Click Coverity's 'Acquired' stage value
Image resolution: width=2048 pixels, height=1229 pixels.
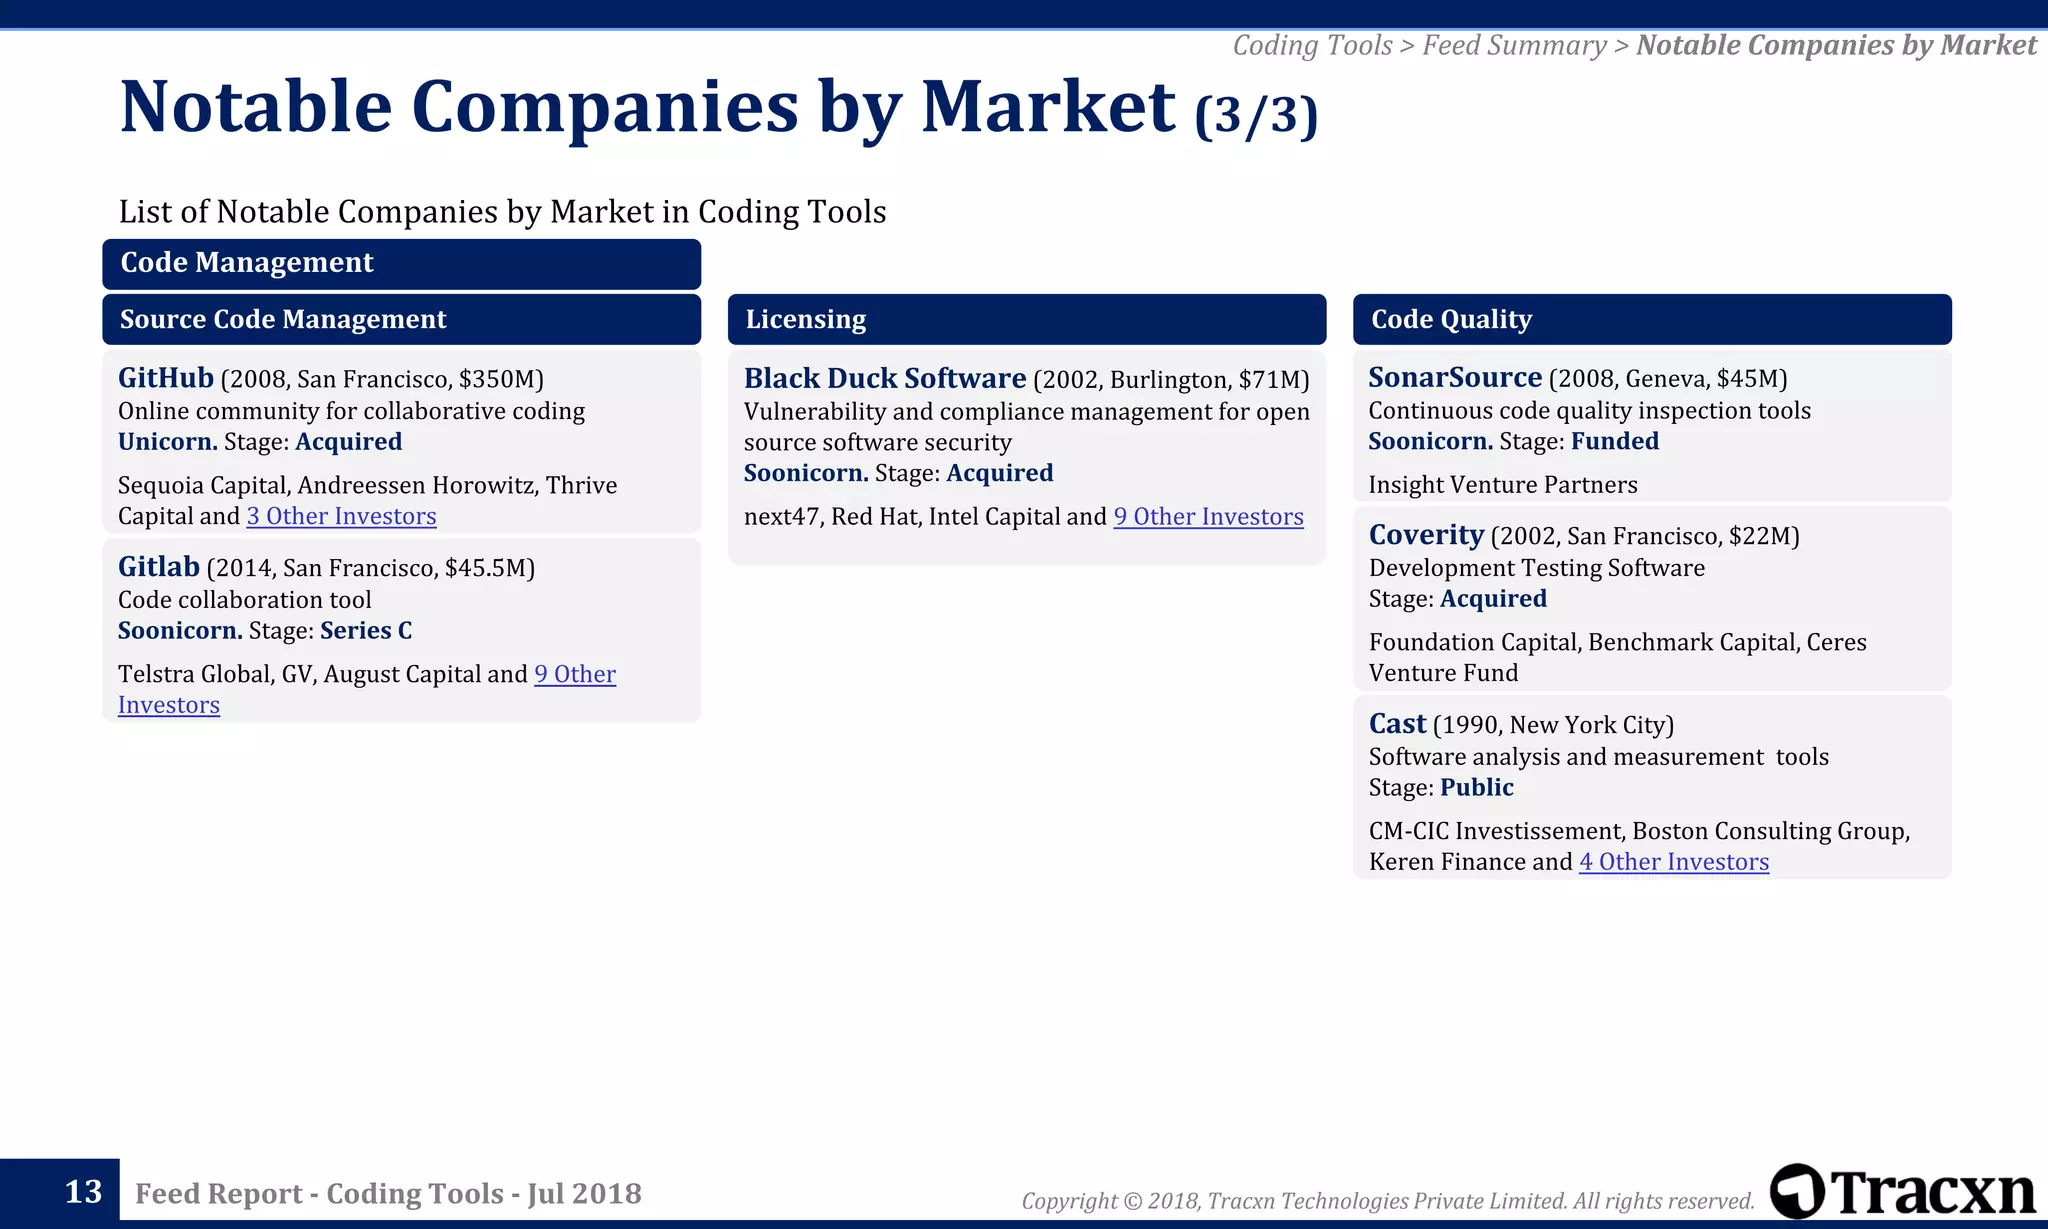coord(1493,599)
